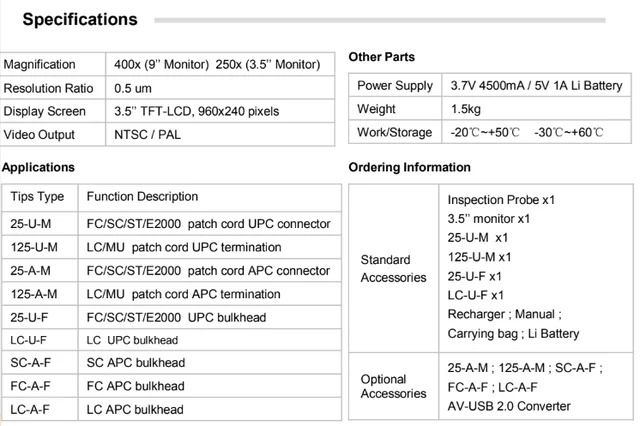Click the 0.5 um resolution value
640x426 pixels.
[133, 88]
